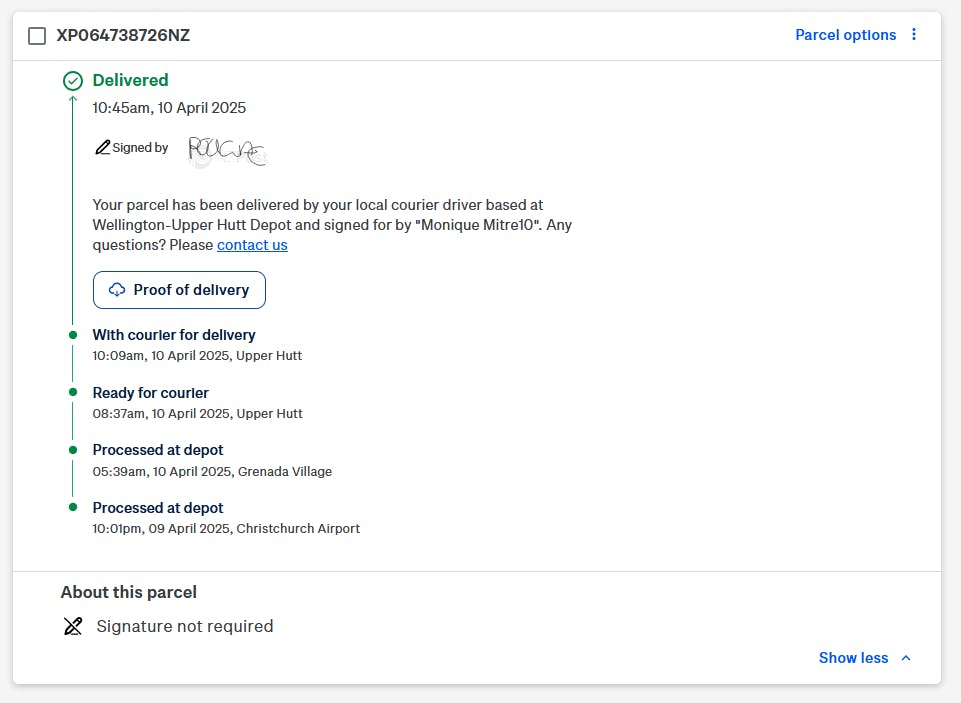Select the With courier for delivery marker dot
Viewport: 961px width, 703px height.
(73, 335)
